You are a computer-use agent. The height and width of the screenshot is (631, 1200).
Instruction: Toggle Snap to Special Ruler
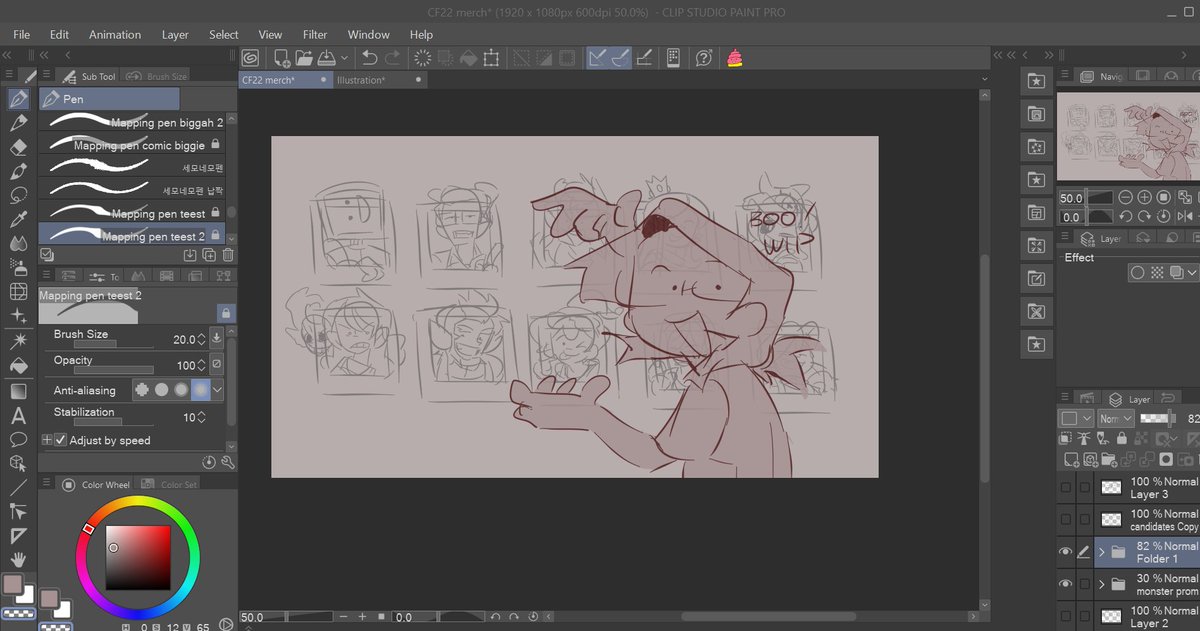[621, 58]
